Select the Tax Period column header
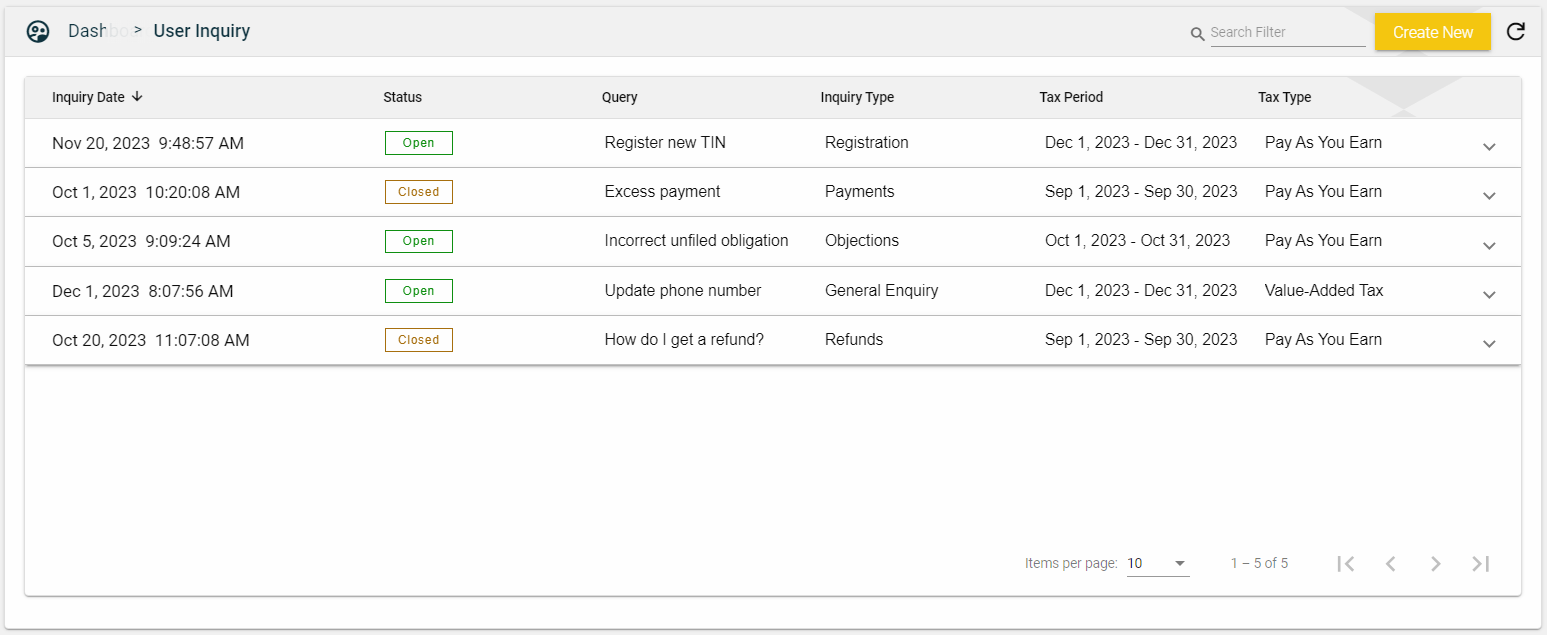 [x=1071, y=97]
